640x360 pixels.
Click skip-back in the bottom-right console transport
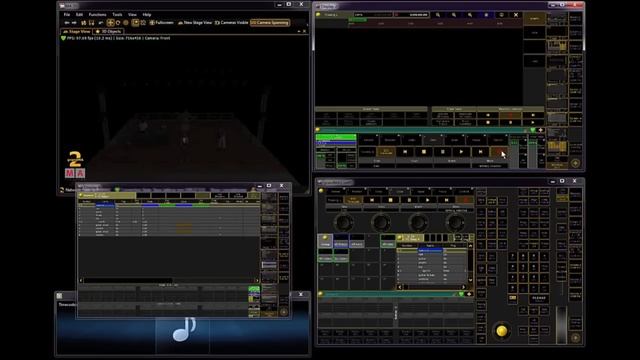371,200
